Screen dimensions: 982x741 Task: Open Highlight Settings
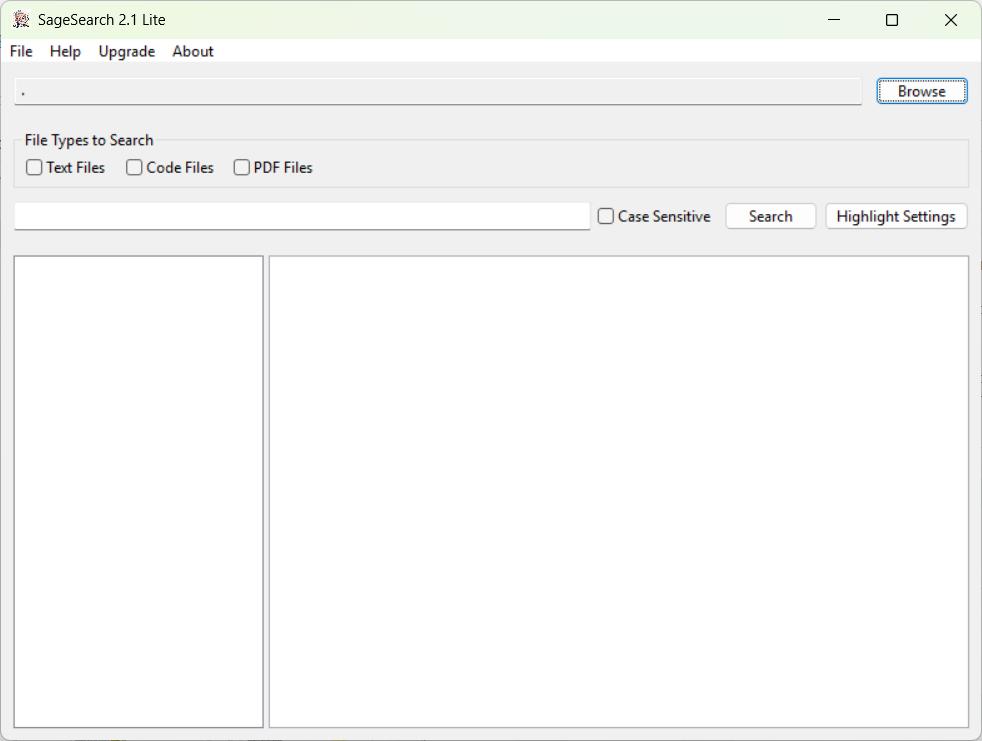click(x=896, y=216)
